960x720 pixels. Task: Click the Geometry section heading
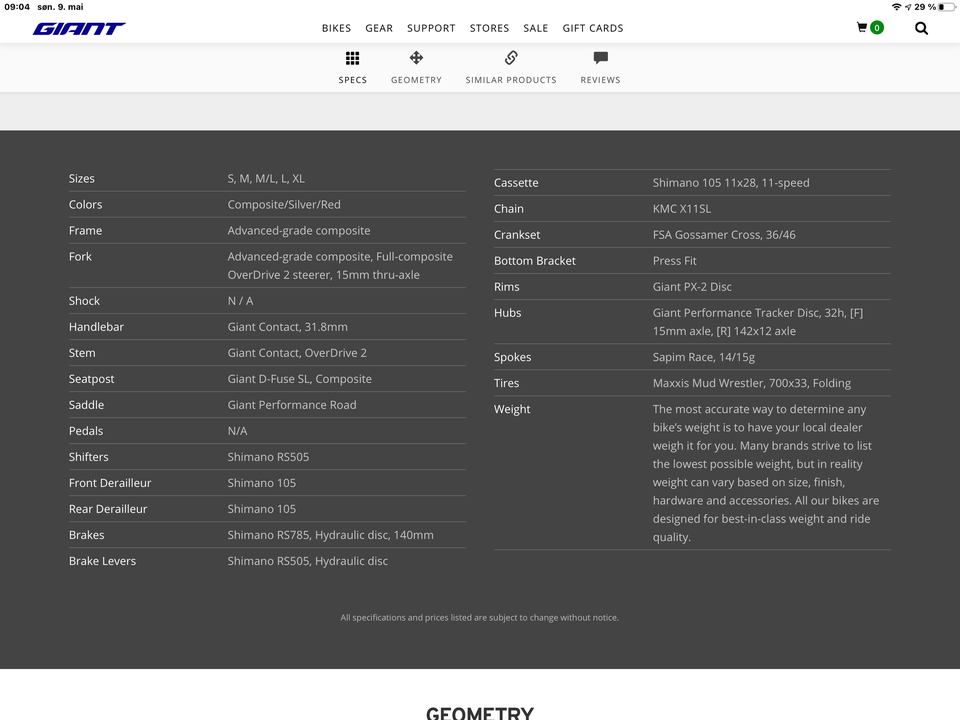(x=480, y=713)
